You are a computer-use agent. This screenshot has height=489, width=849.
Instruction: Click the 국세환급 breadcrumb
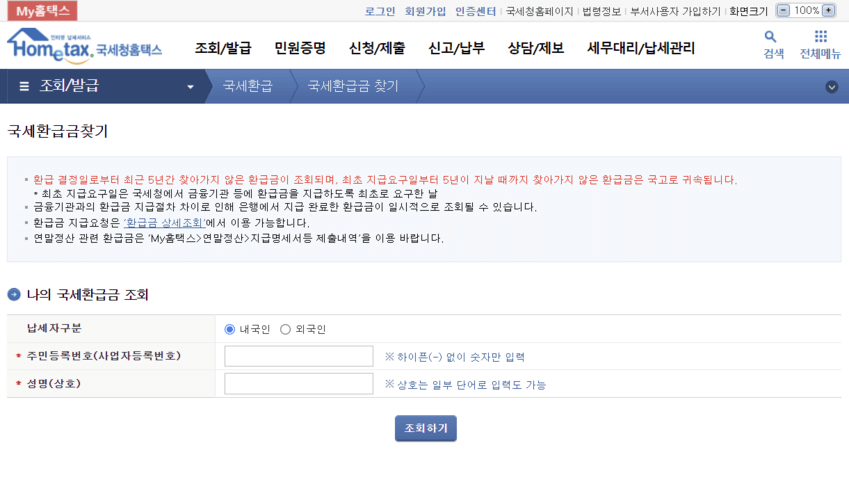point(248,86)
